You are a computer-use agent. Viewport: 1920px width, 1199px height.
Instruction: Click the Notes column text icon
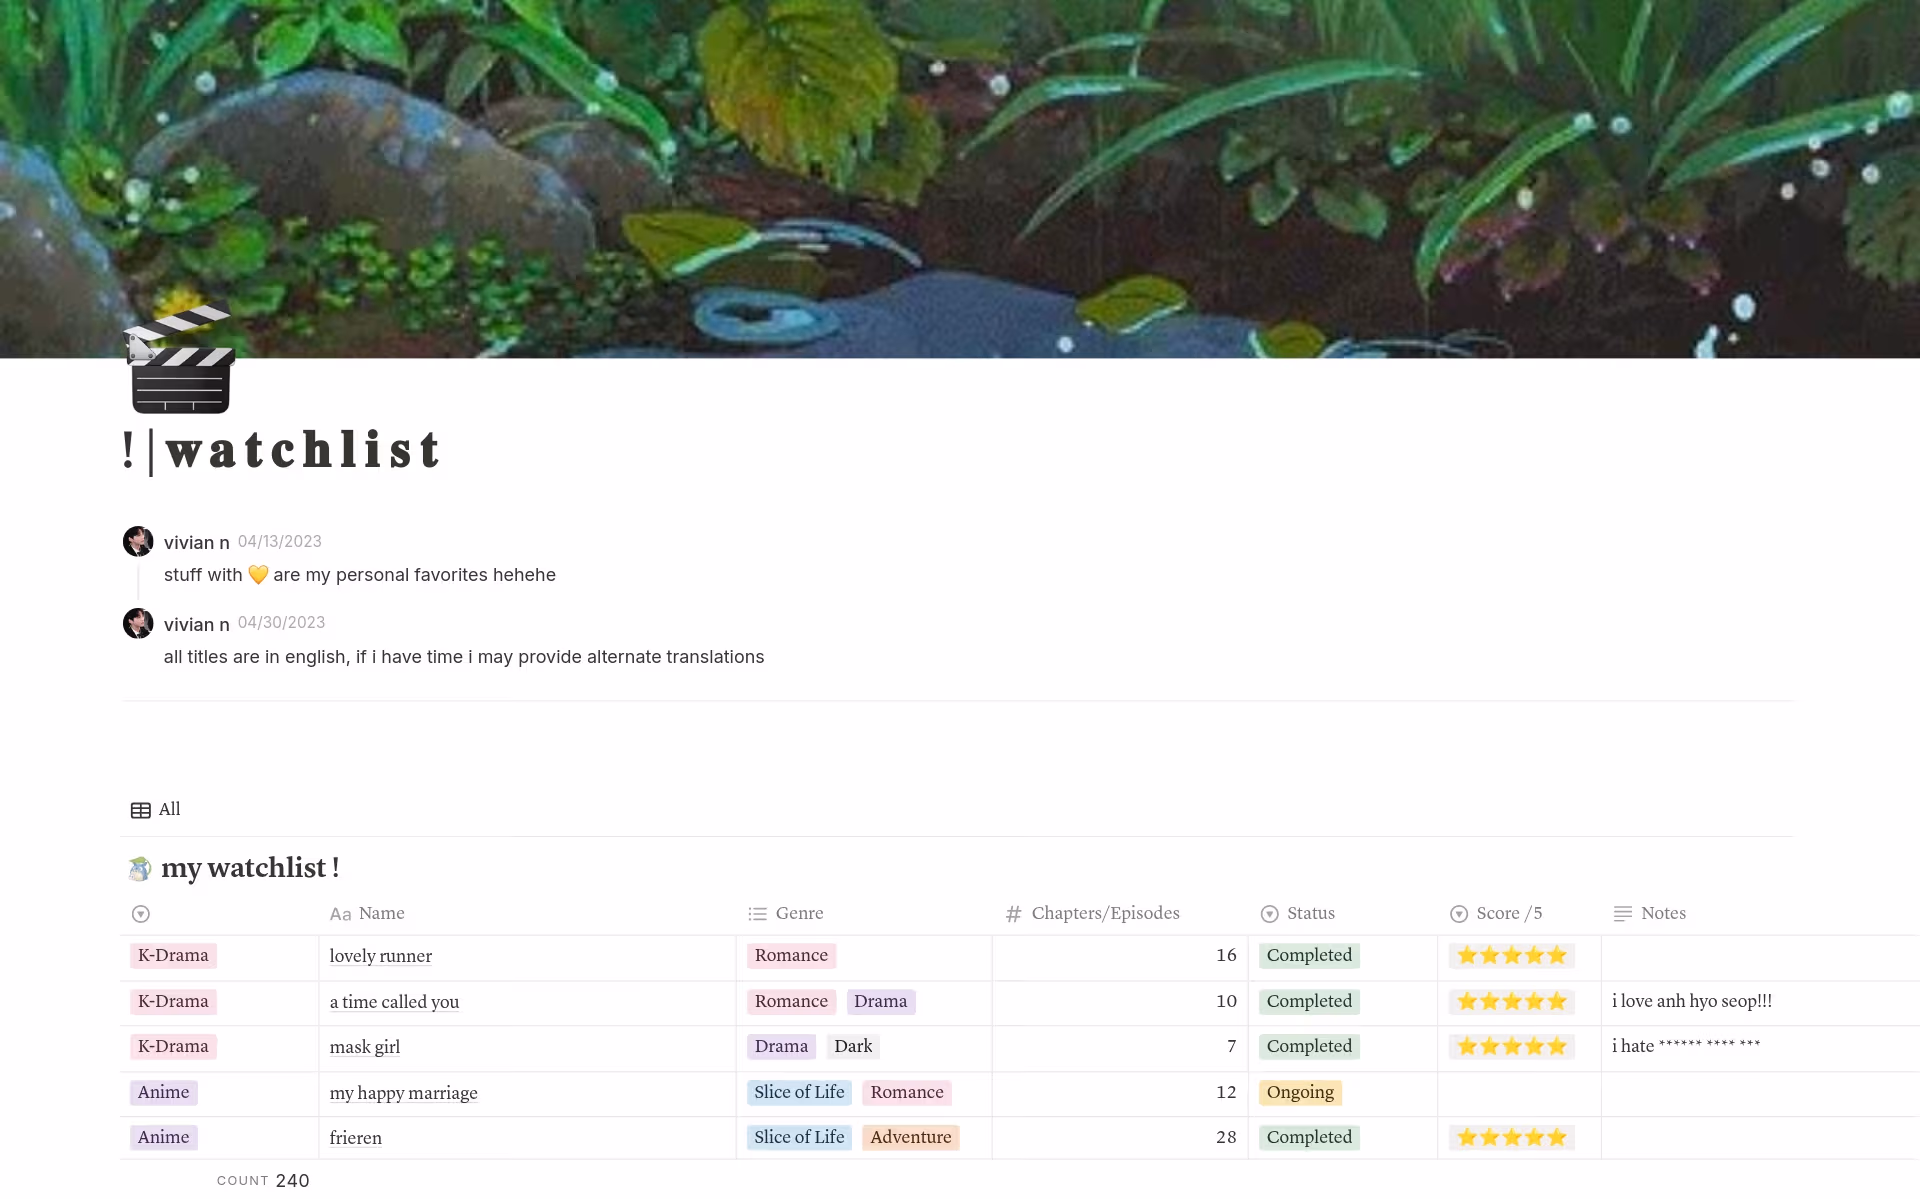click(x=1622, y=914)
